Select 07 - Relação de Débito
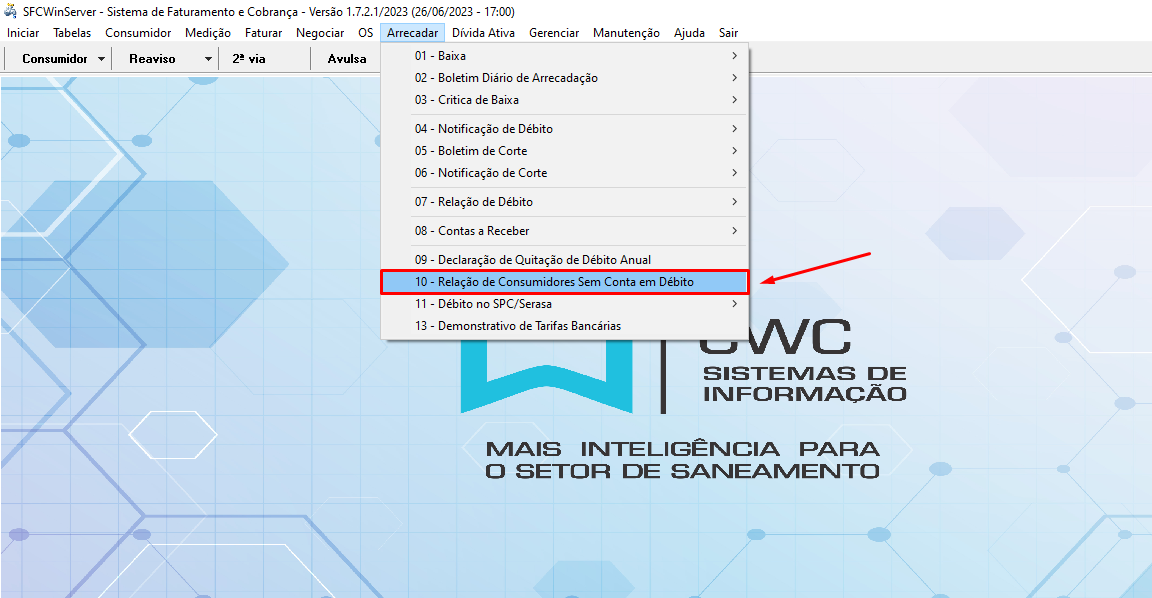This screenshot has height=598, width=1152. [x=564, y=202]
